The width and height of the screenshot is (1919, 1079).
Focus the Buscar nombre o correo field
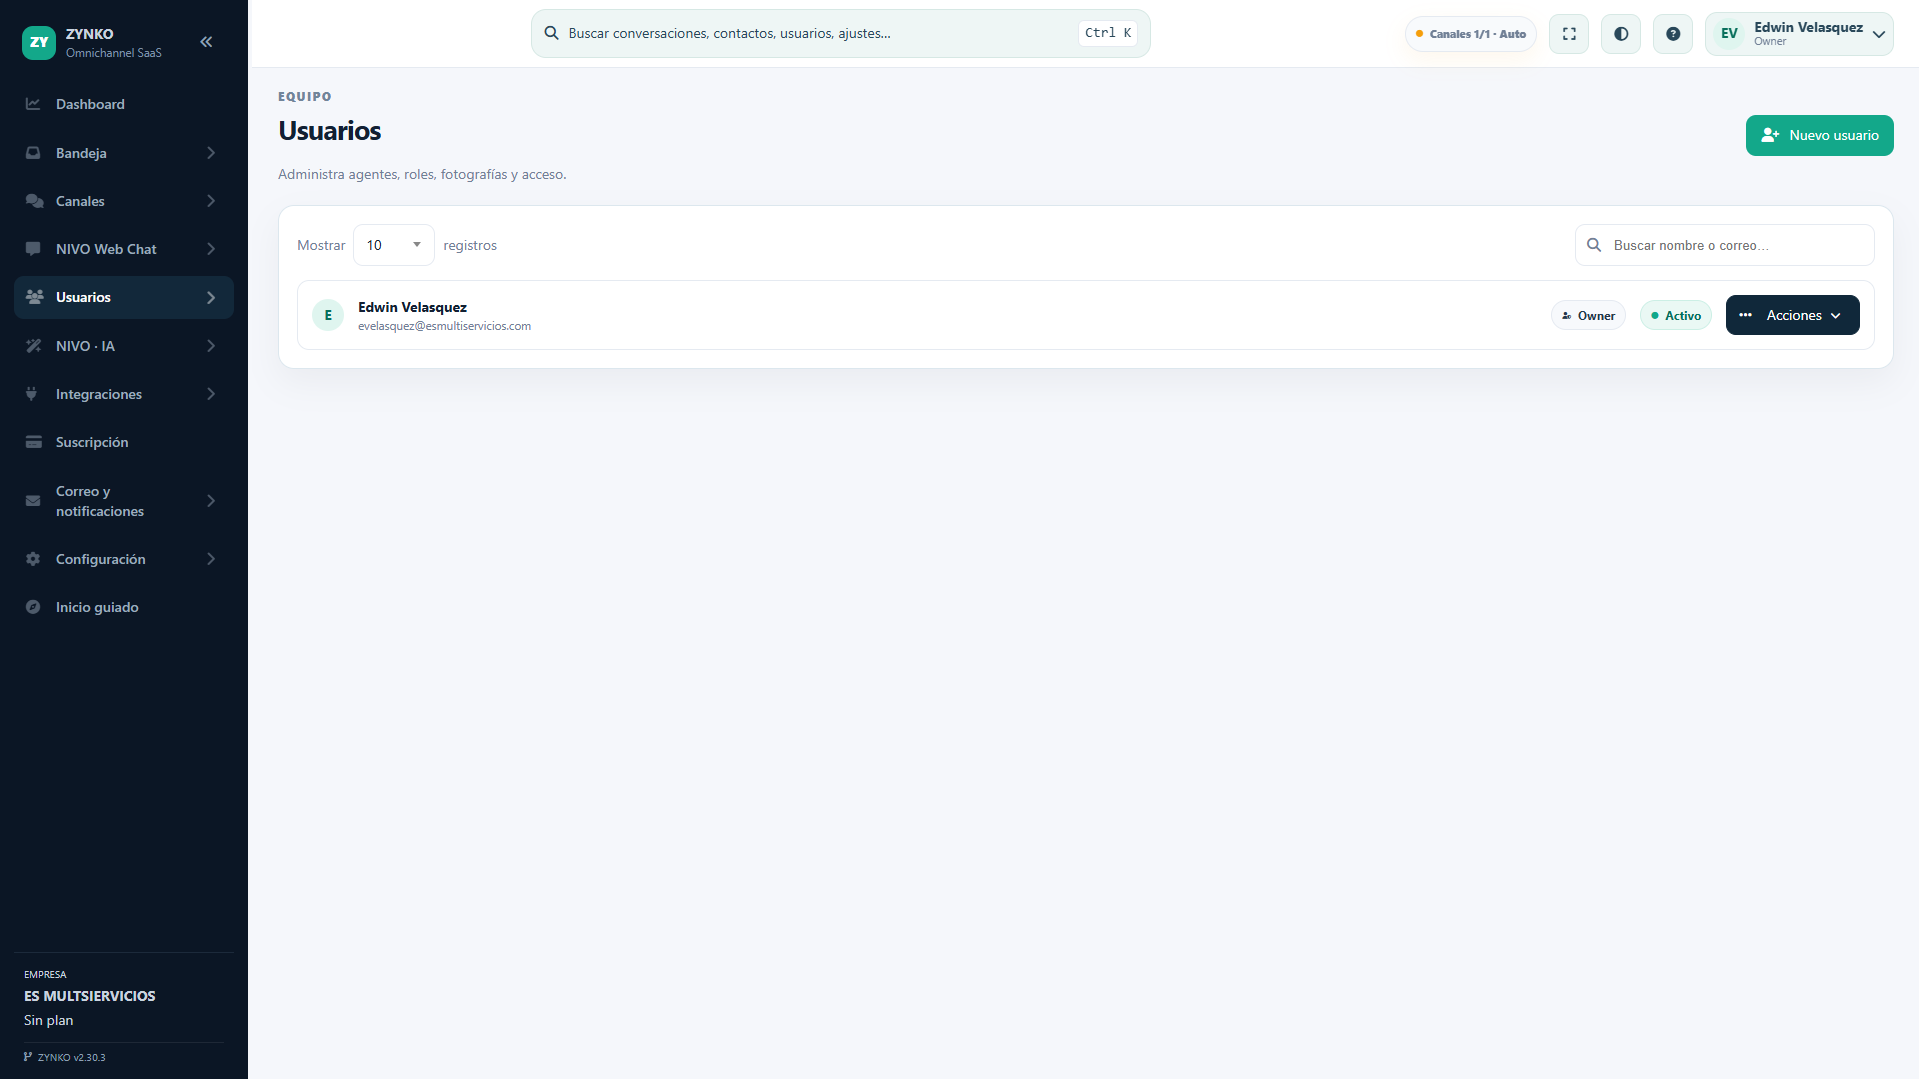click(x=1724, y=245)
